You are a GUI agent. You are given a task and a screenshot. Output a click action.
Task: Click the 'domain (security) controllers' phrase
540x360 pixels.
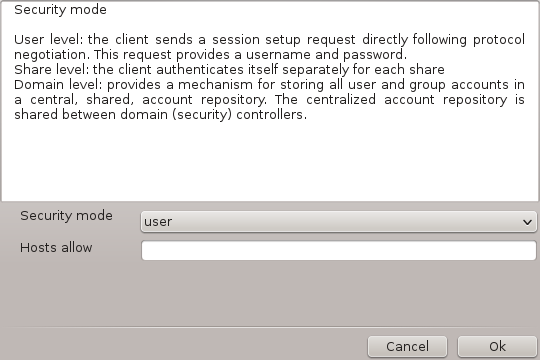211,115
